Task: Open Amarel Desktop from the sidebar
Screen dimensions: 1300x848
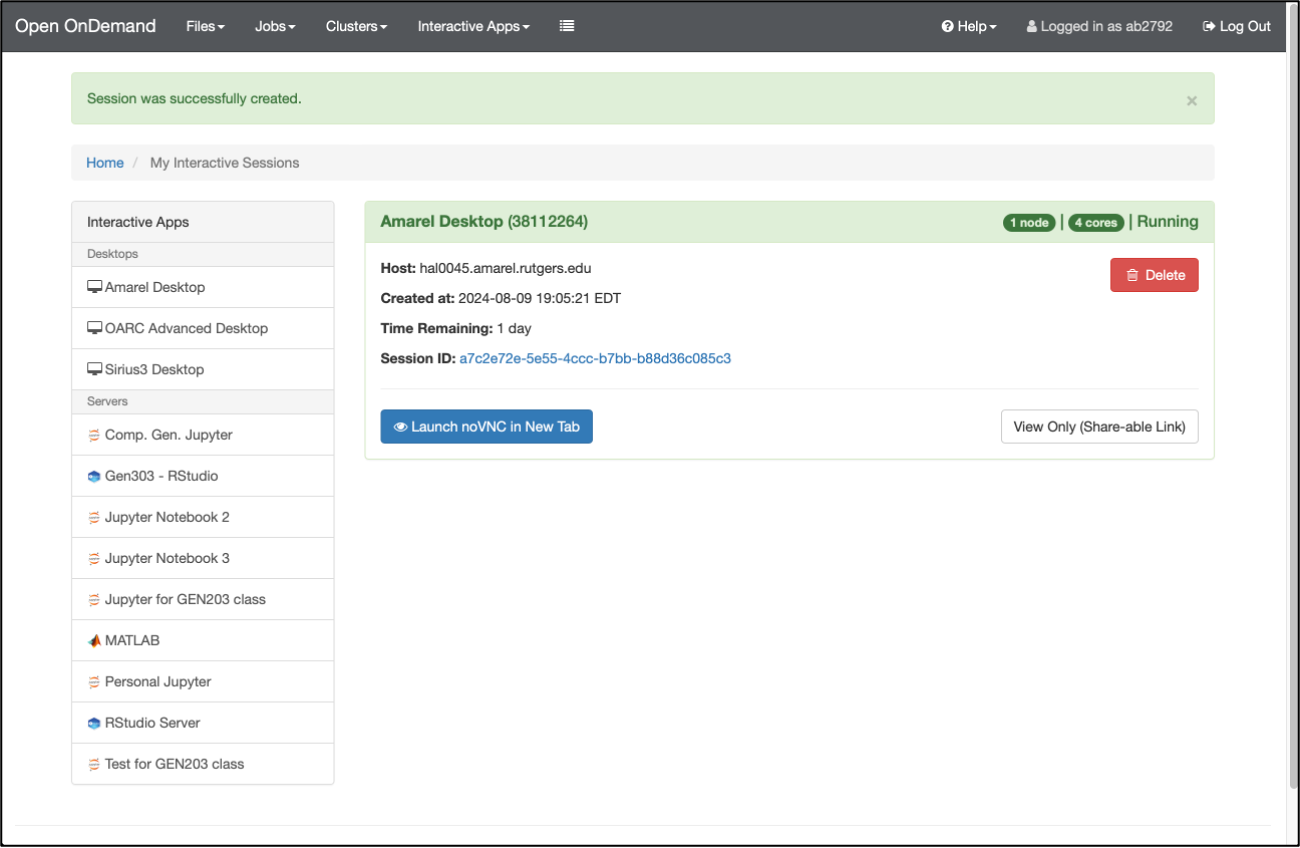Action: (x=154, y=287)
